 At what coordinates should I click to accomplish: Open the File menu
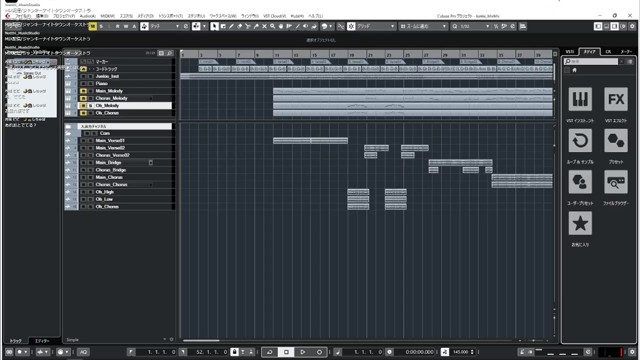click(23, 16)
